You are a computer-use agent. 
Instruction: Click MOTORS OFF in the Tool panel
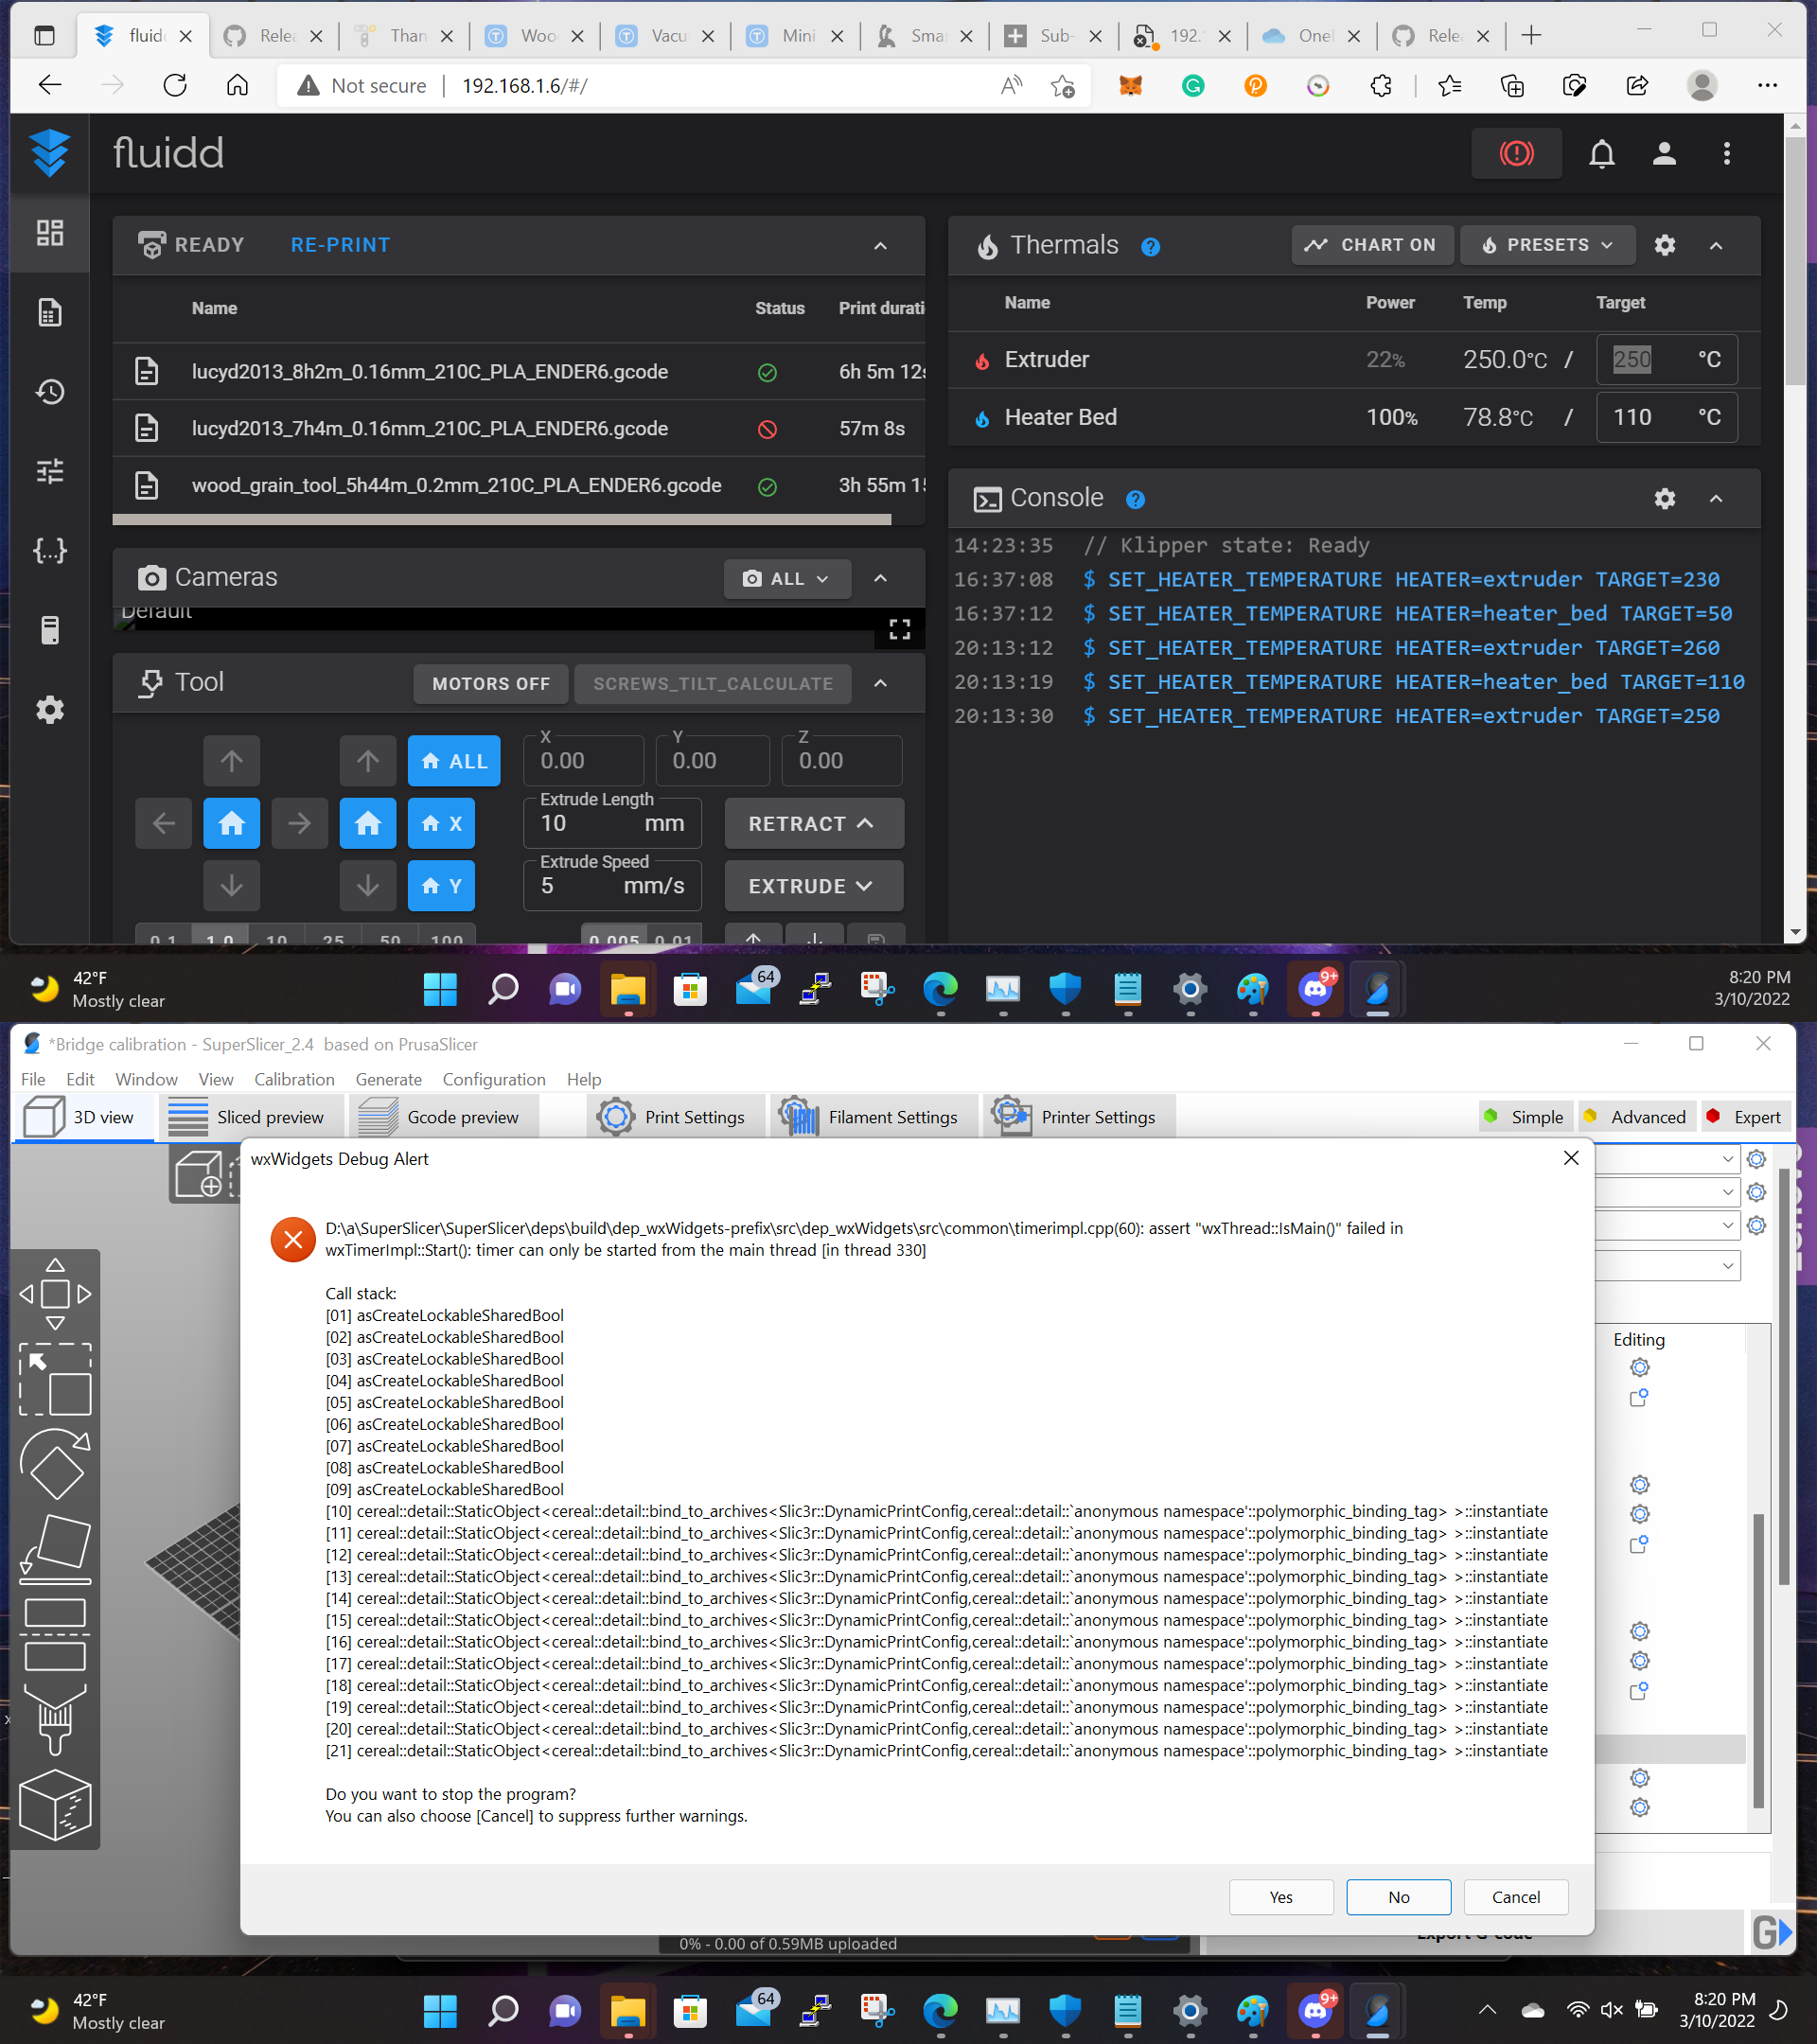click(x=490, y=684)
